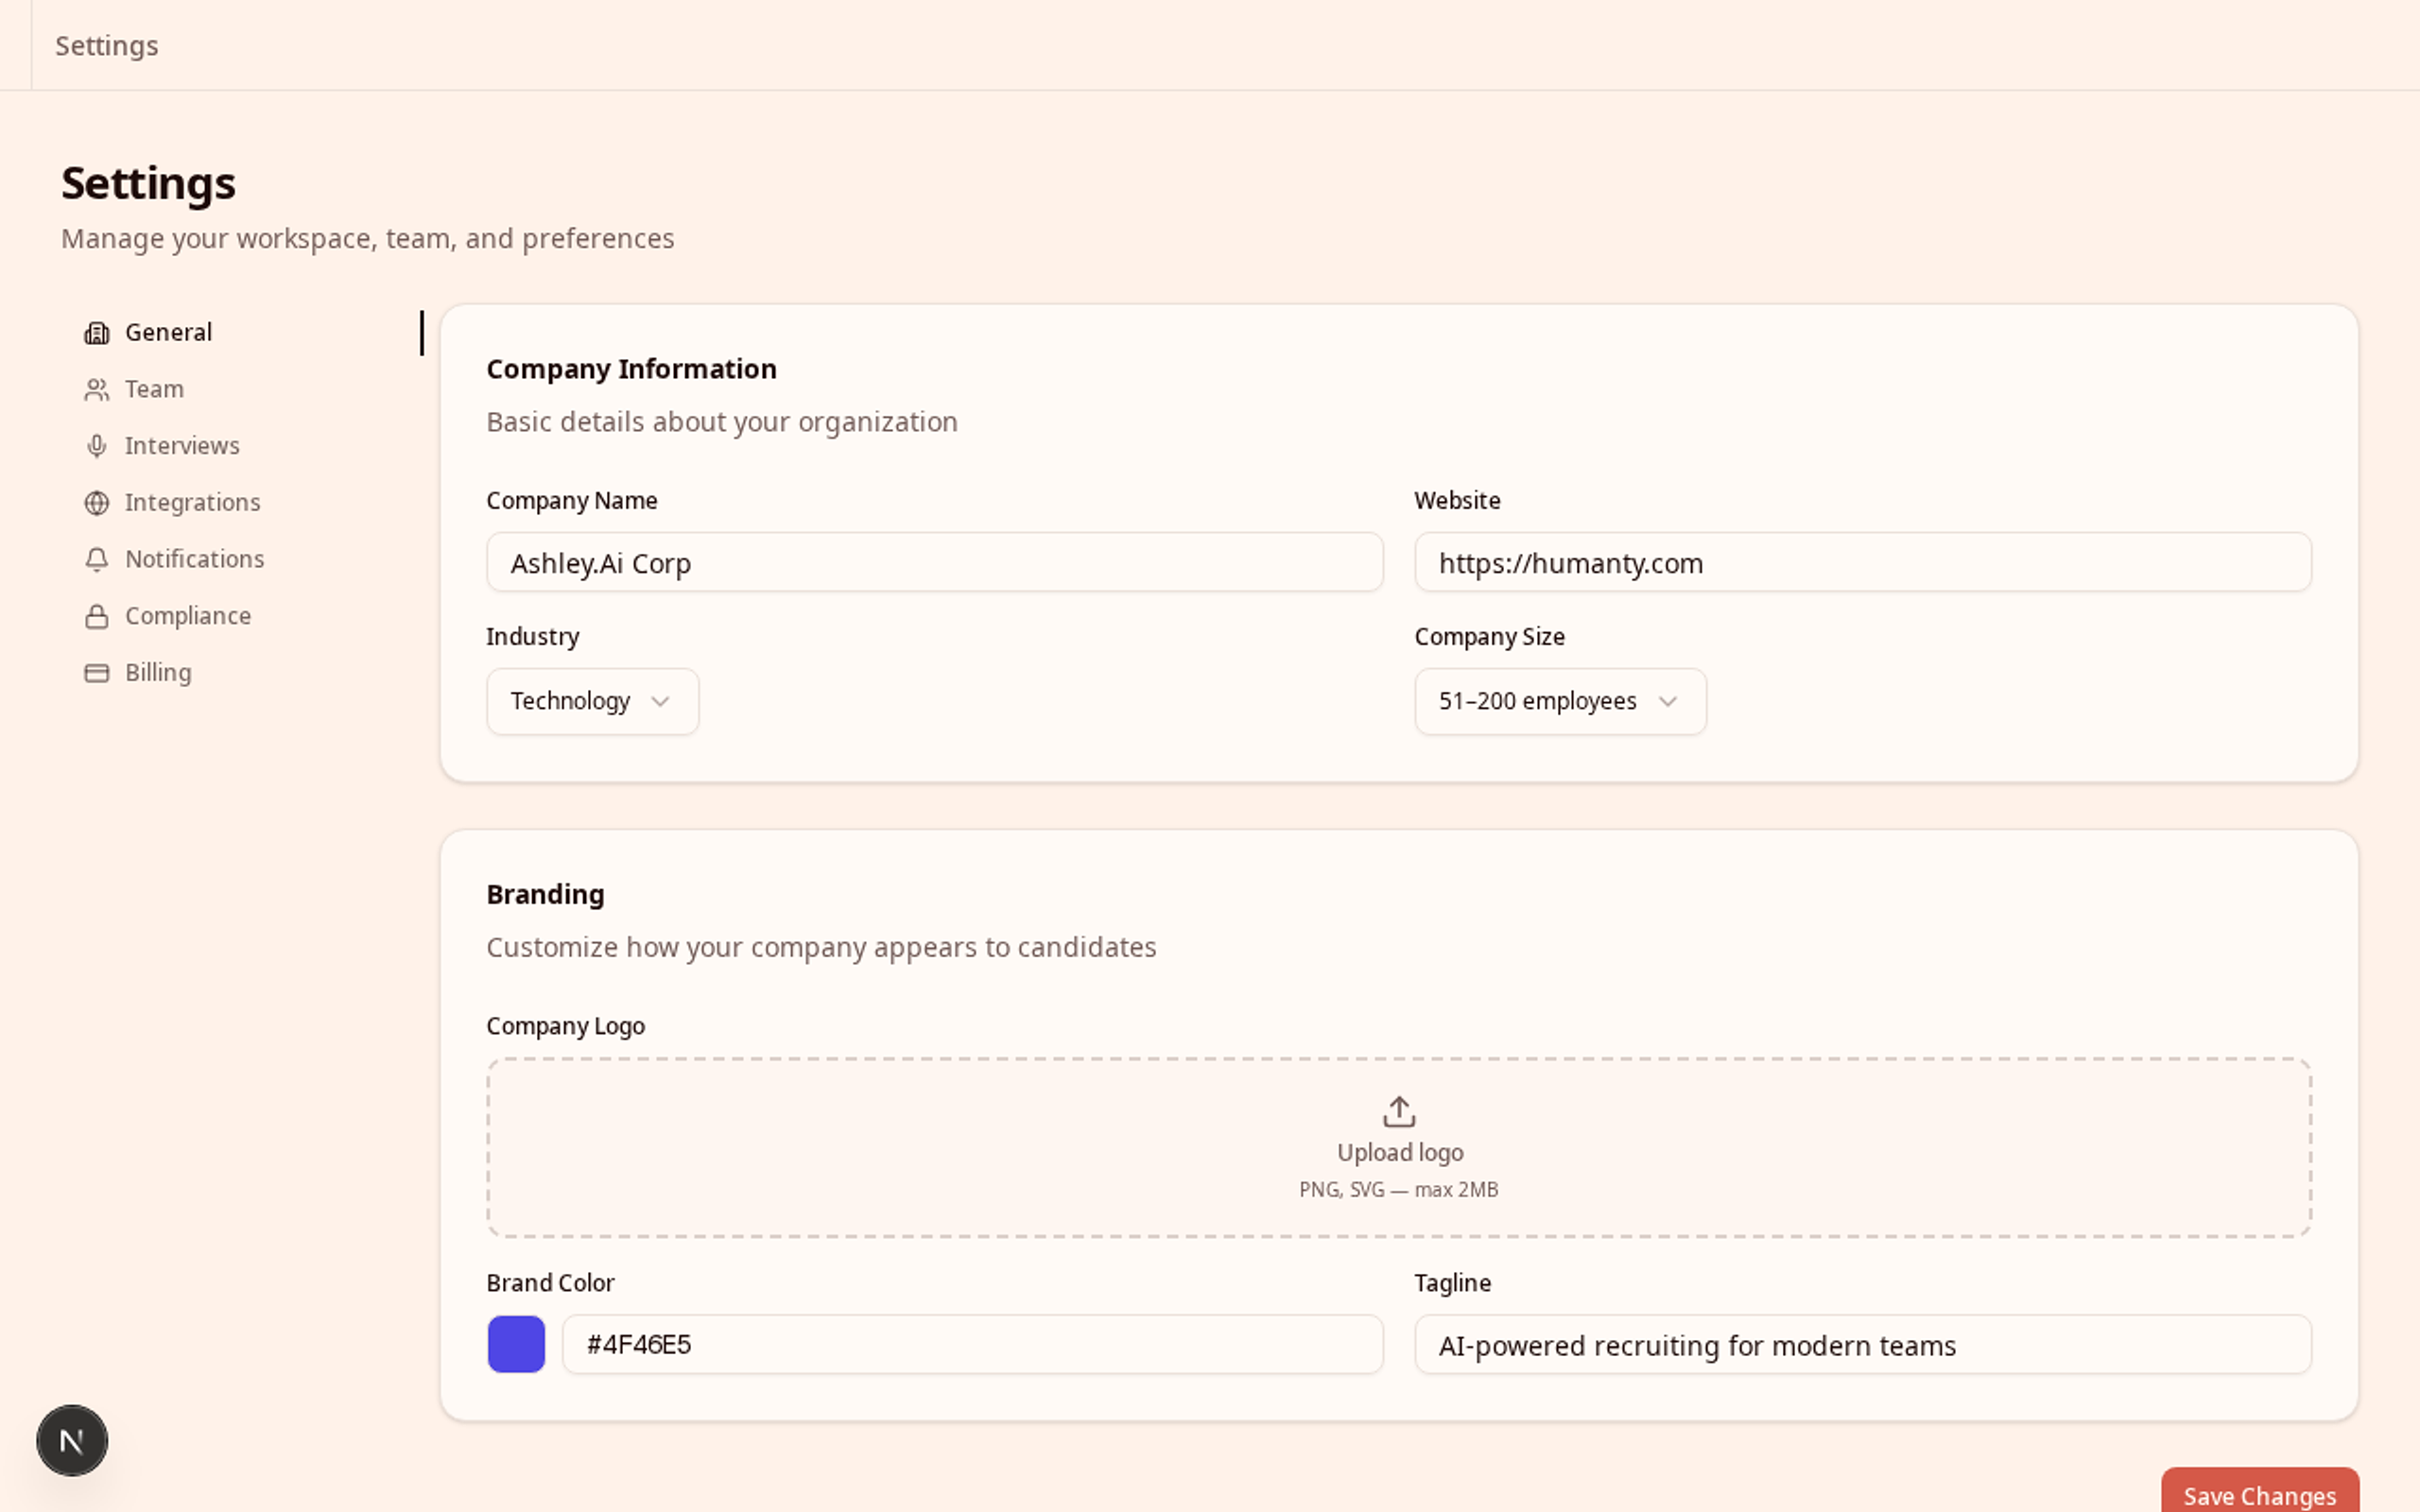This screenshot has width=2420, height=1512.
Task: Go to the Interviews tab
Action: coord(242,446)
